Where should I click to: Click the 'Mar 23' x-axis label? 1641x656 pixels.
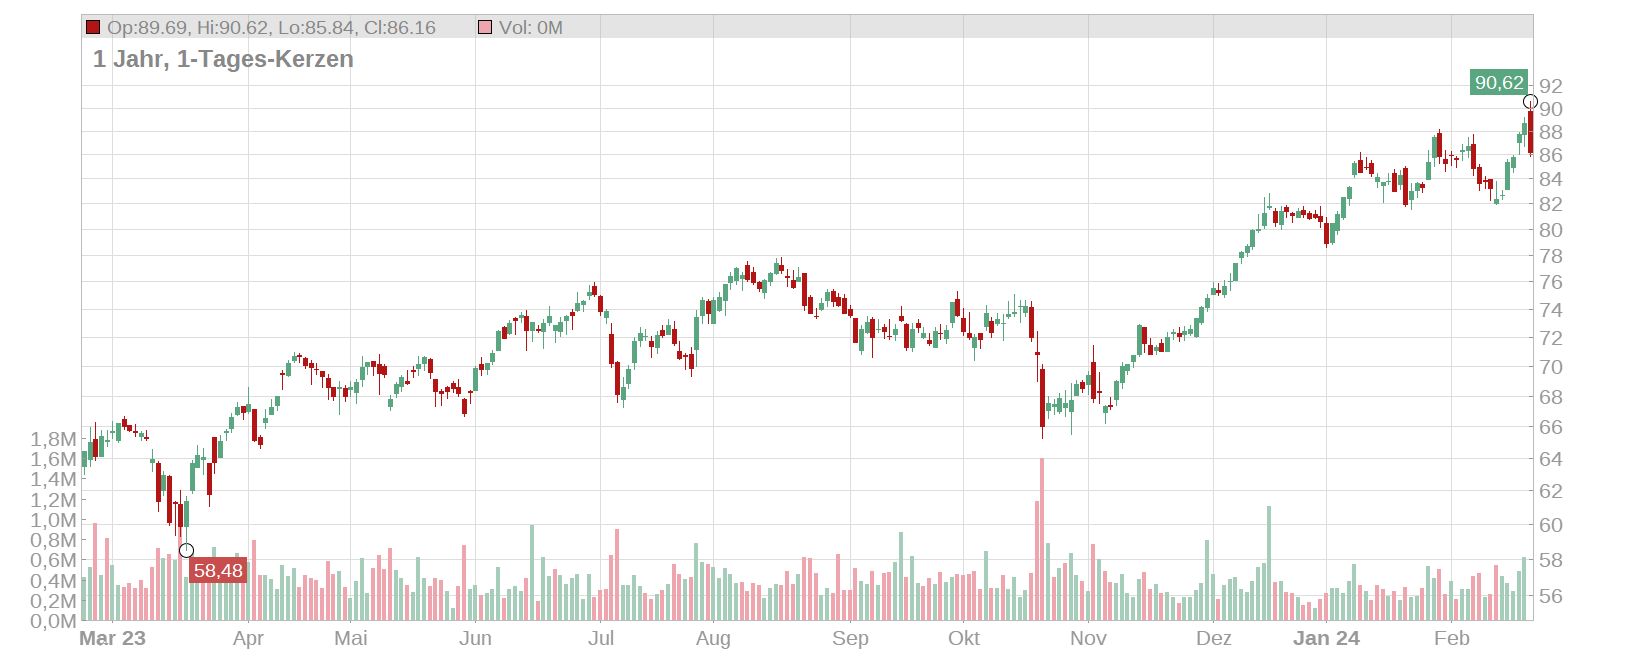point(112,639)
